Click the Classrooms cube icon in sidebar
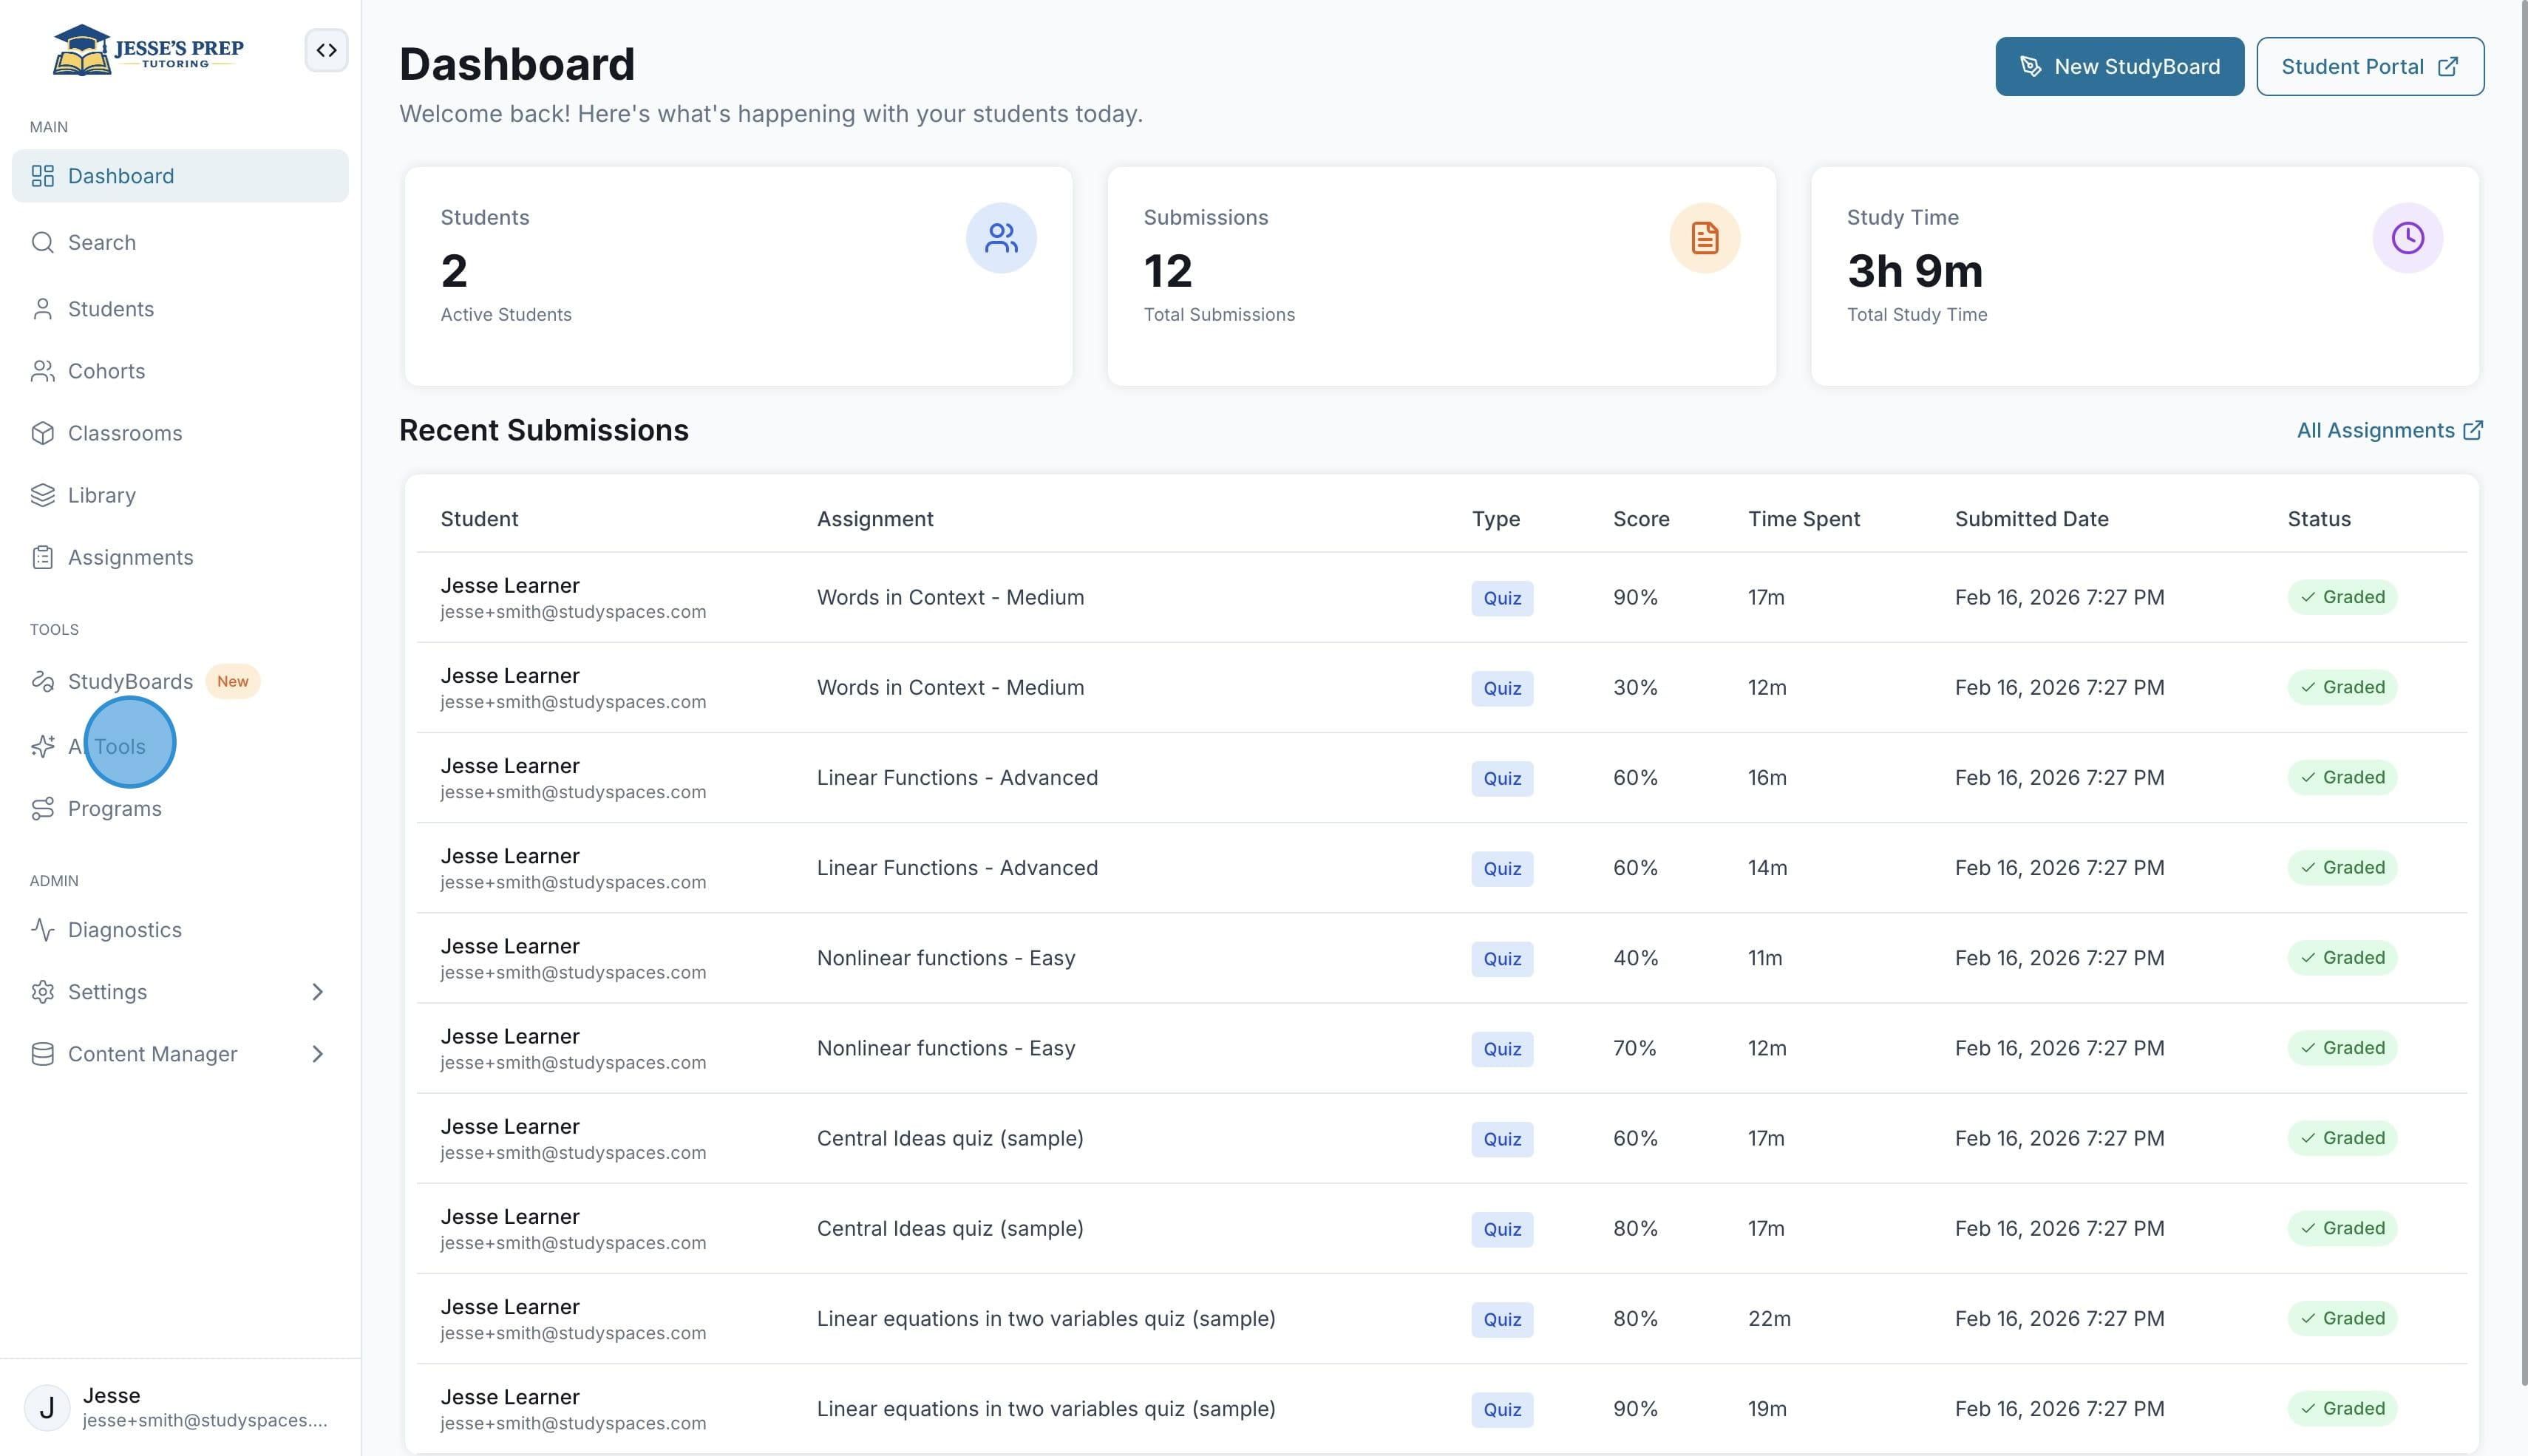The width and height of the screenshot is (2528, 1456). coord(42,433)
